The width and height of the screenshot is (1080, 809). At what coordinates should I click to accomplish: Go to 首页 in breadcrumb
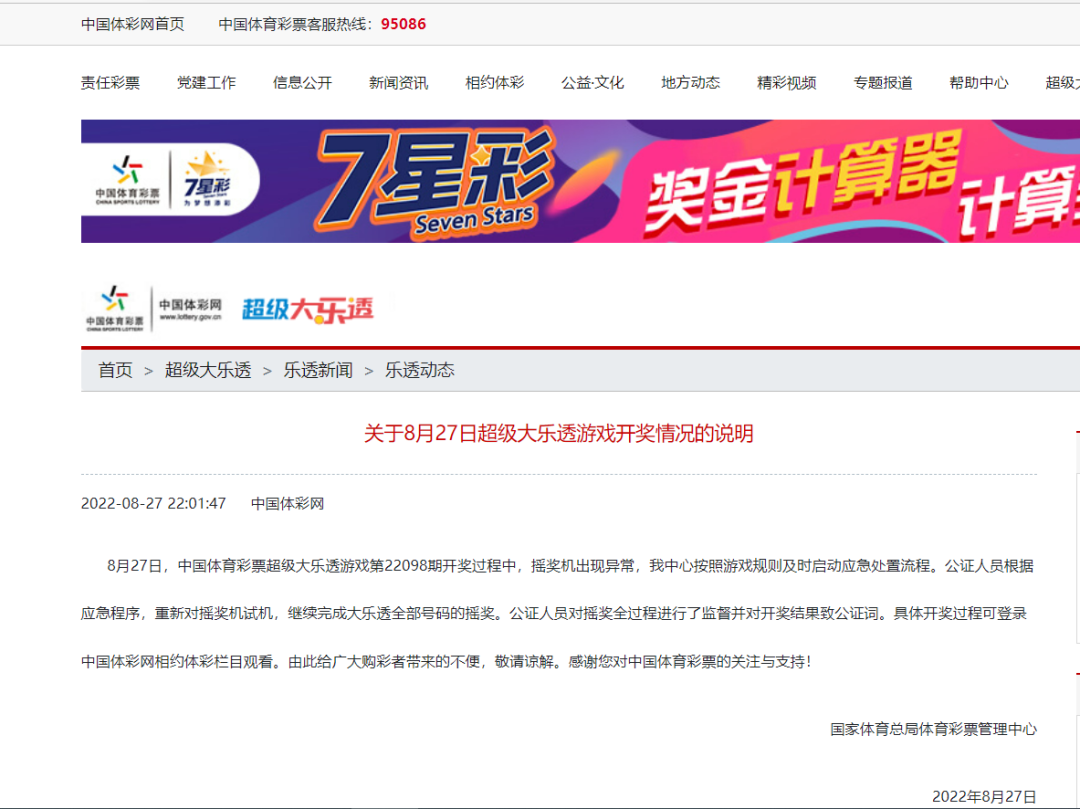115,370
